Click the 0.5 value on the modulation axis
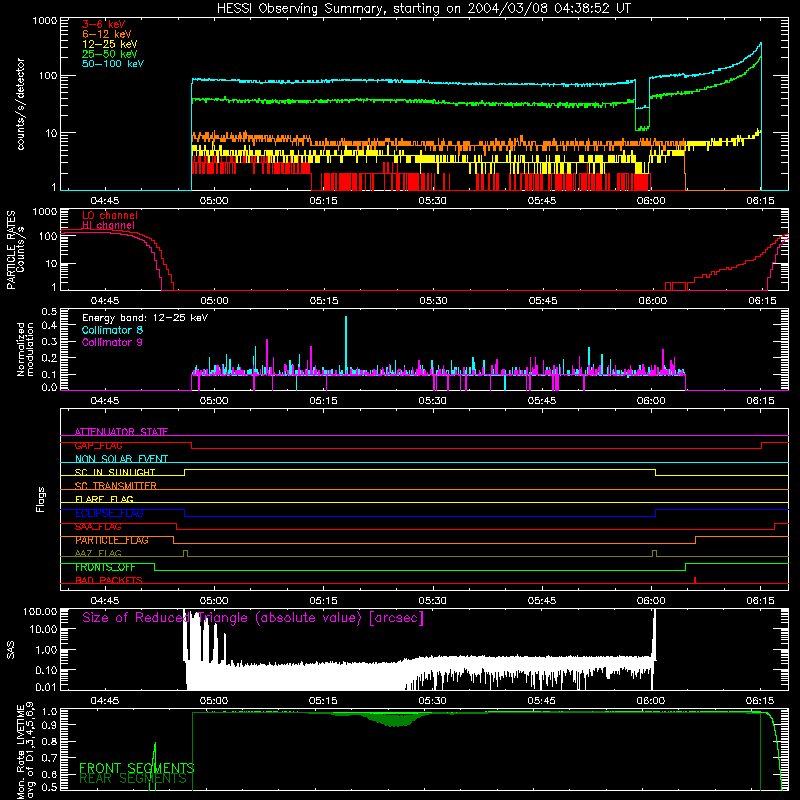The image size is (800, 800). click(49, 312)
